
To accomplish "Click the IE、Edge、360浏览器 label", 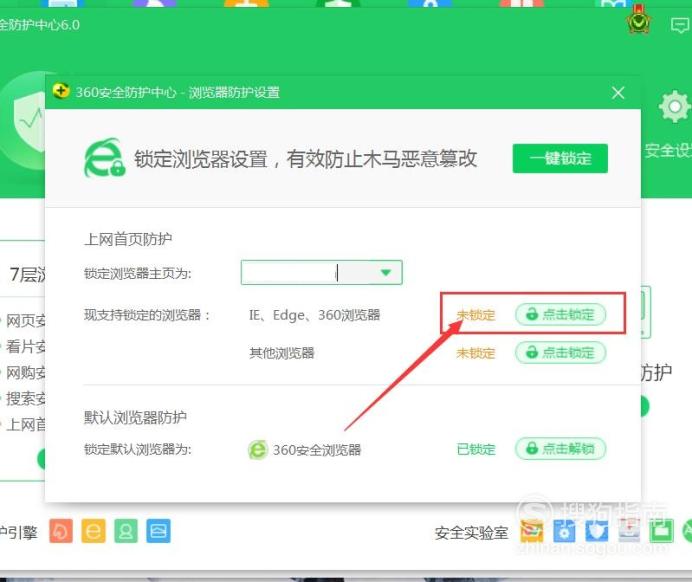I will click(315, 315).
